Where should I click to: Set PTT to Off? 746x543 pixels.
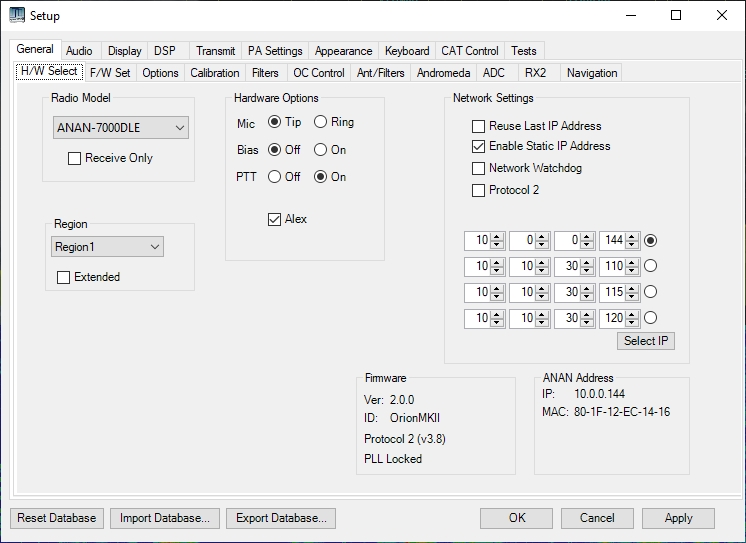(274, 177)
